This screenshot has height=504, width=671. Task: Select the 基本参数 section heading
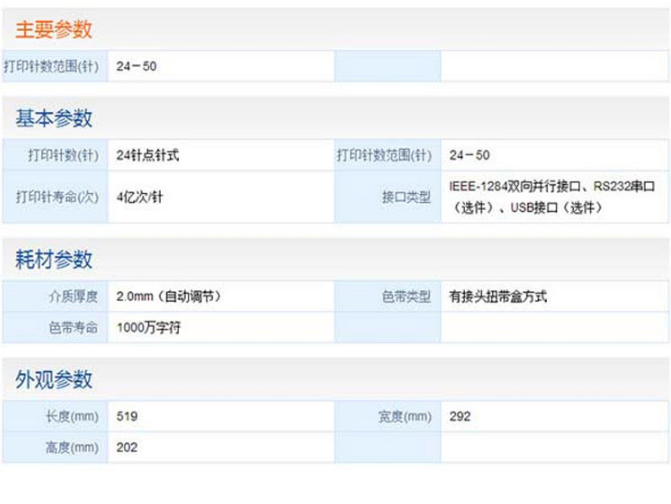(x=54, y=118)
